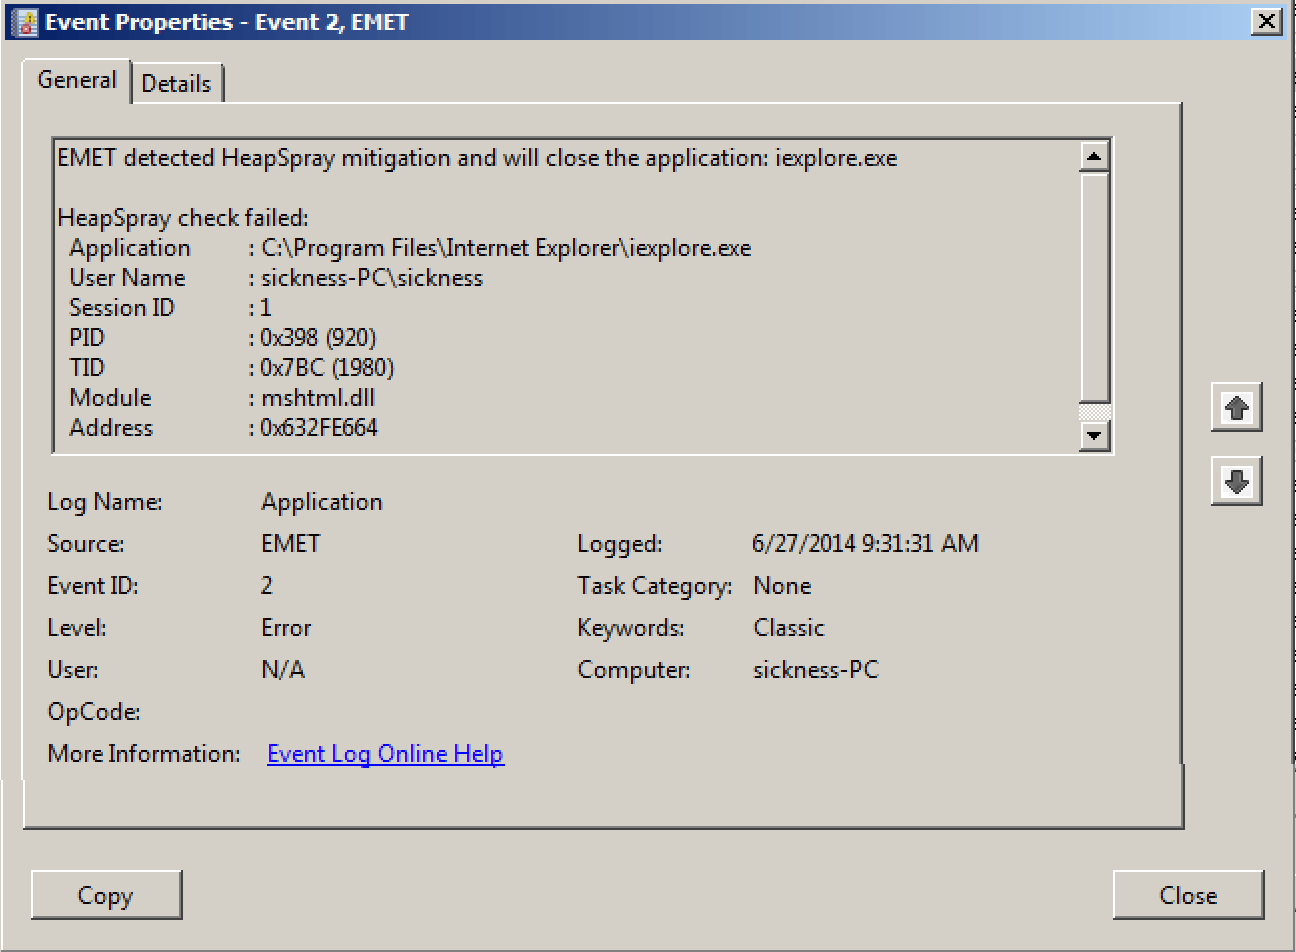Image resolution: width=1296 pixels, height=952 pixels.
Task: Click the EMET detected HeapSpray message line
Action: coord(477,158)
